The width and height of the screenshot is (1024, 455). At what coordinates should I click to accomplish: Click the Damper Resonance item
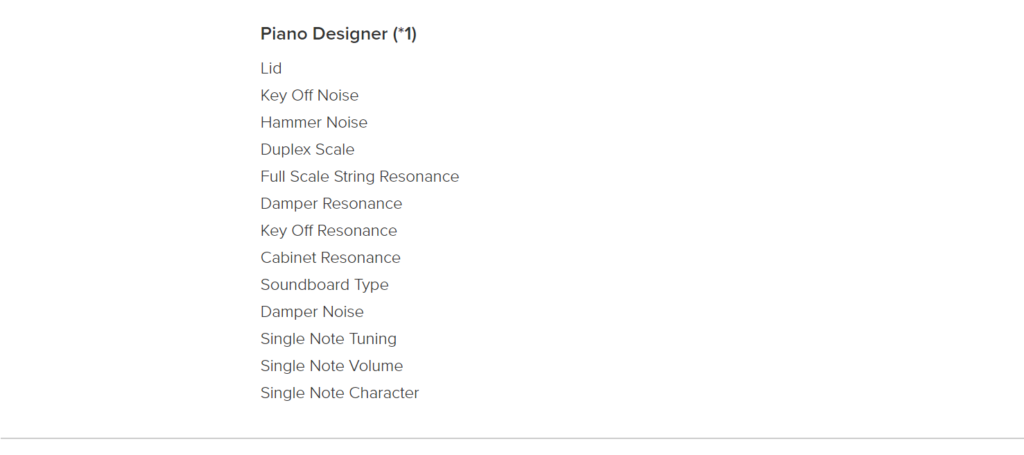click(x=331, y=204)
